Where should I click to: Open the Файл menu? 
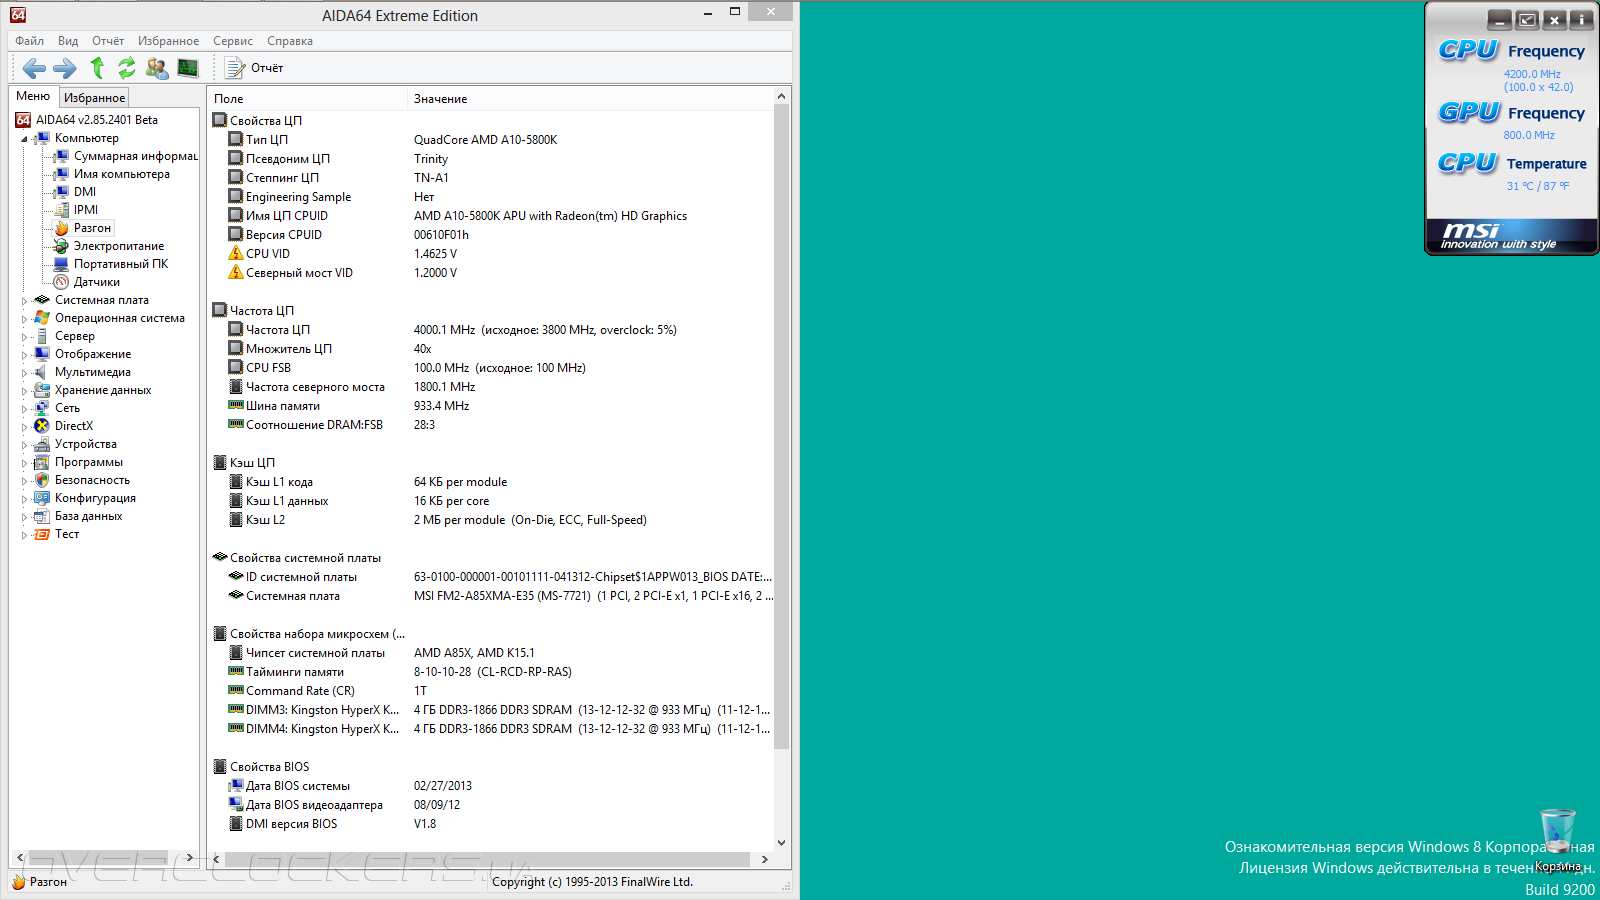click(29, 41)
